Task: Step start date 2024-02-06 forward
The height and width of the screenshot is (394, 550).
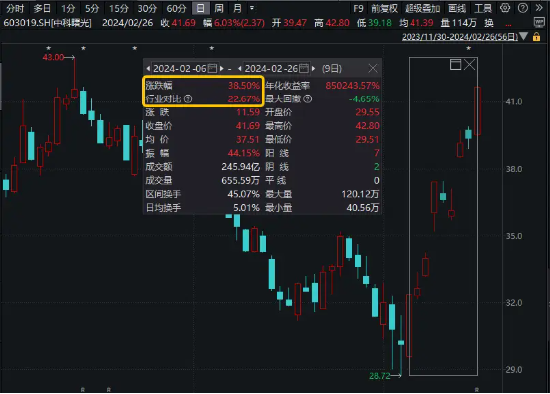Action: [x=221, y=68]
